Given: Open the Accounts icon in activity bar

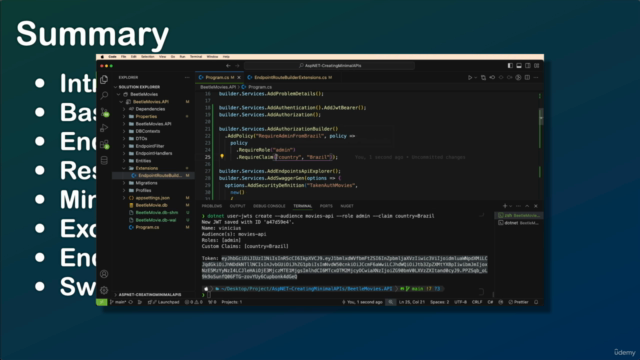Looking at the screenshot, I should (104, 274).
